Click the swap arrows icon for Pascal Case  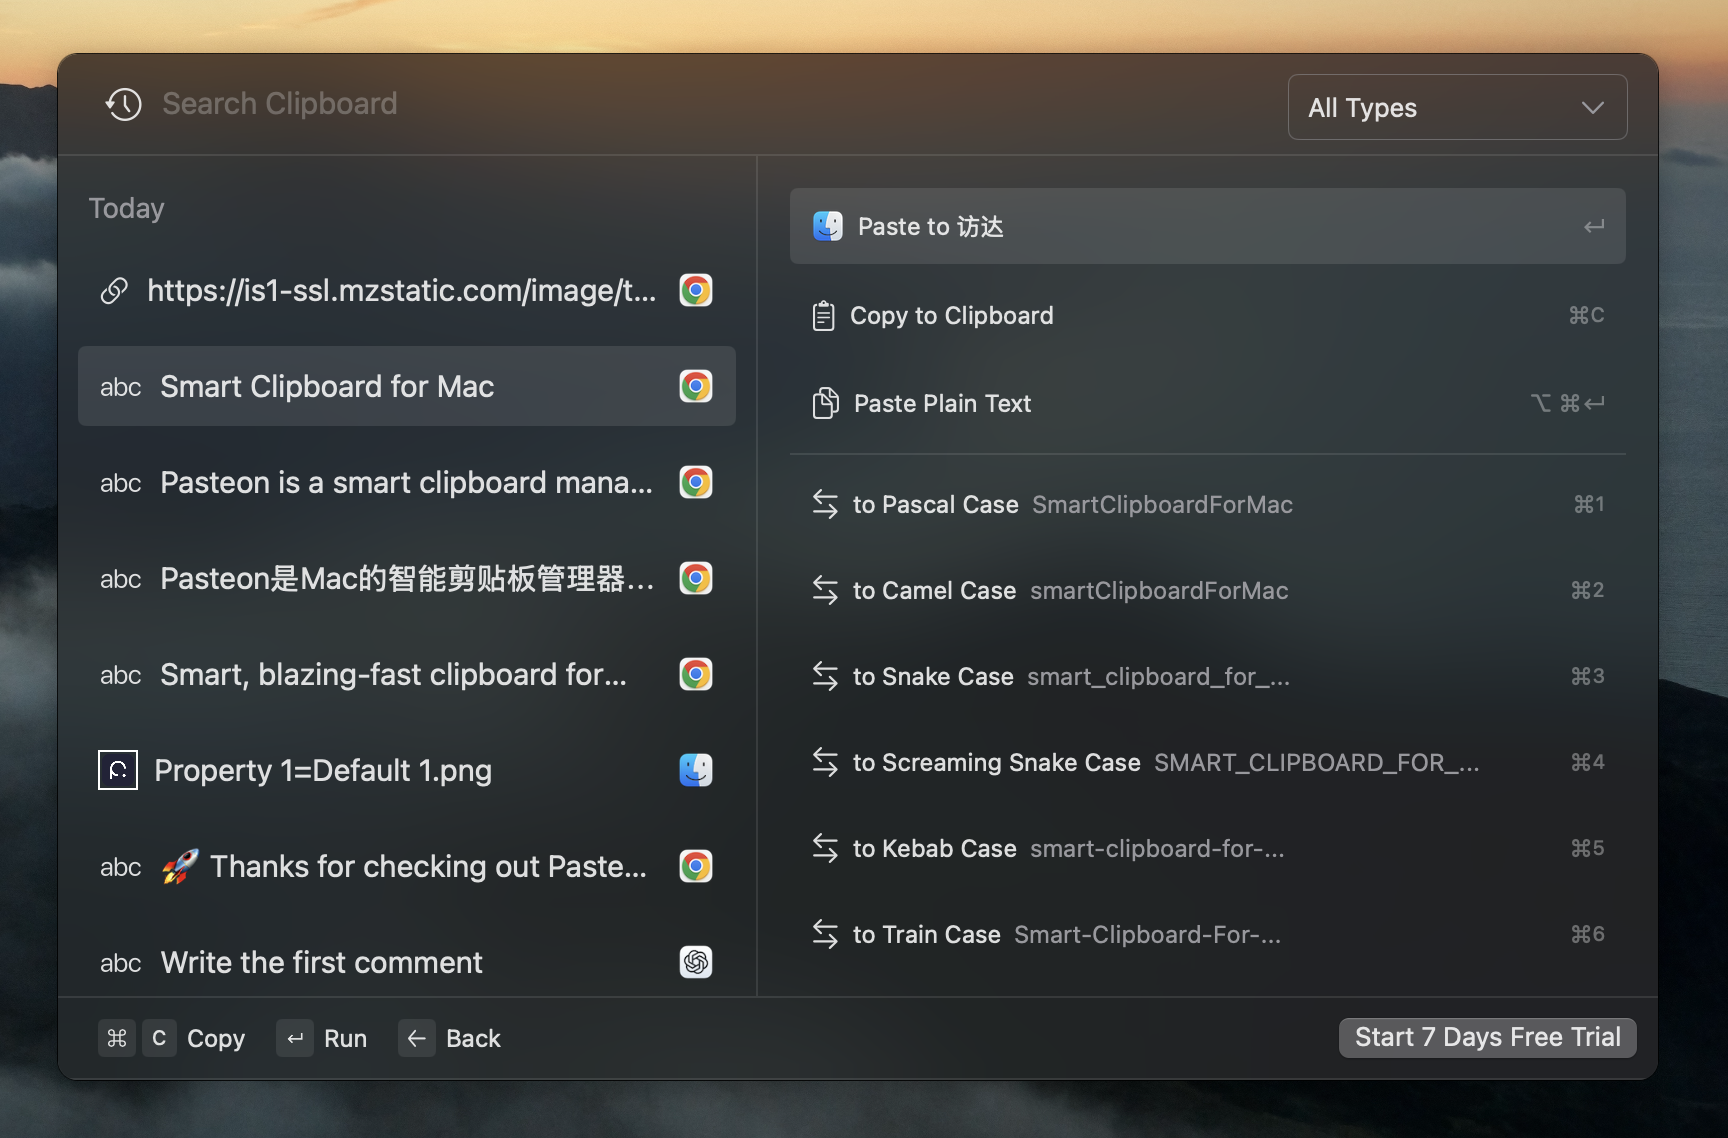click(x=825, y=504)
